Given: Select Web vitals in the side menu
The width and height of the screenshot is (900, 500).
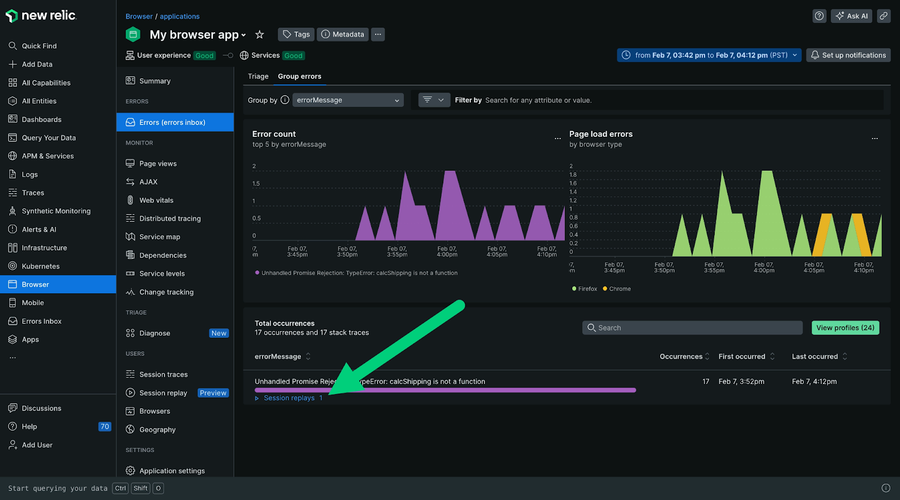Looking at the screenshot, I should pyautogui.click(x=155, y=200).
